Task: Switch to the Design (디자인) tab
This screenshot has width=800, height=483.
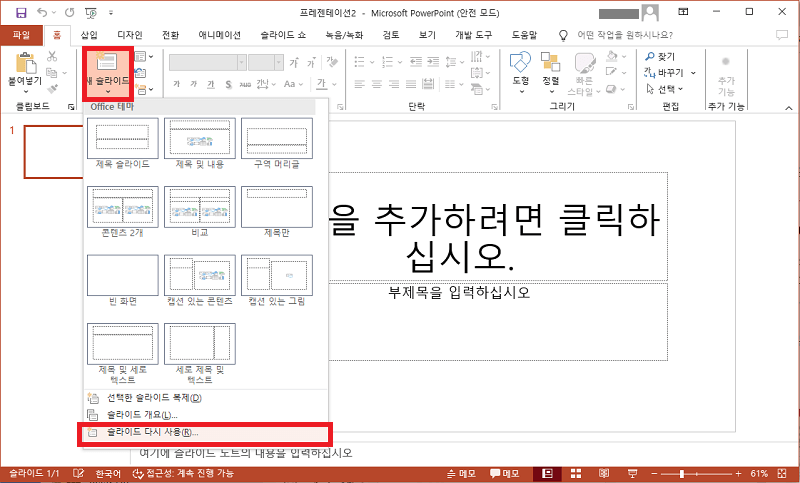Action: point(130,35)
